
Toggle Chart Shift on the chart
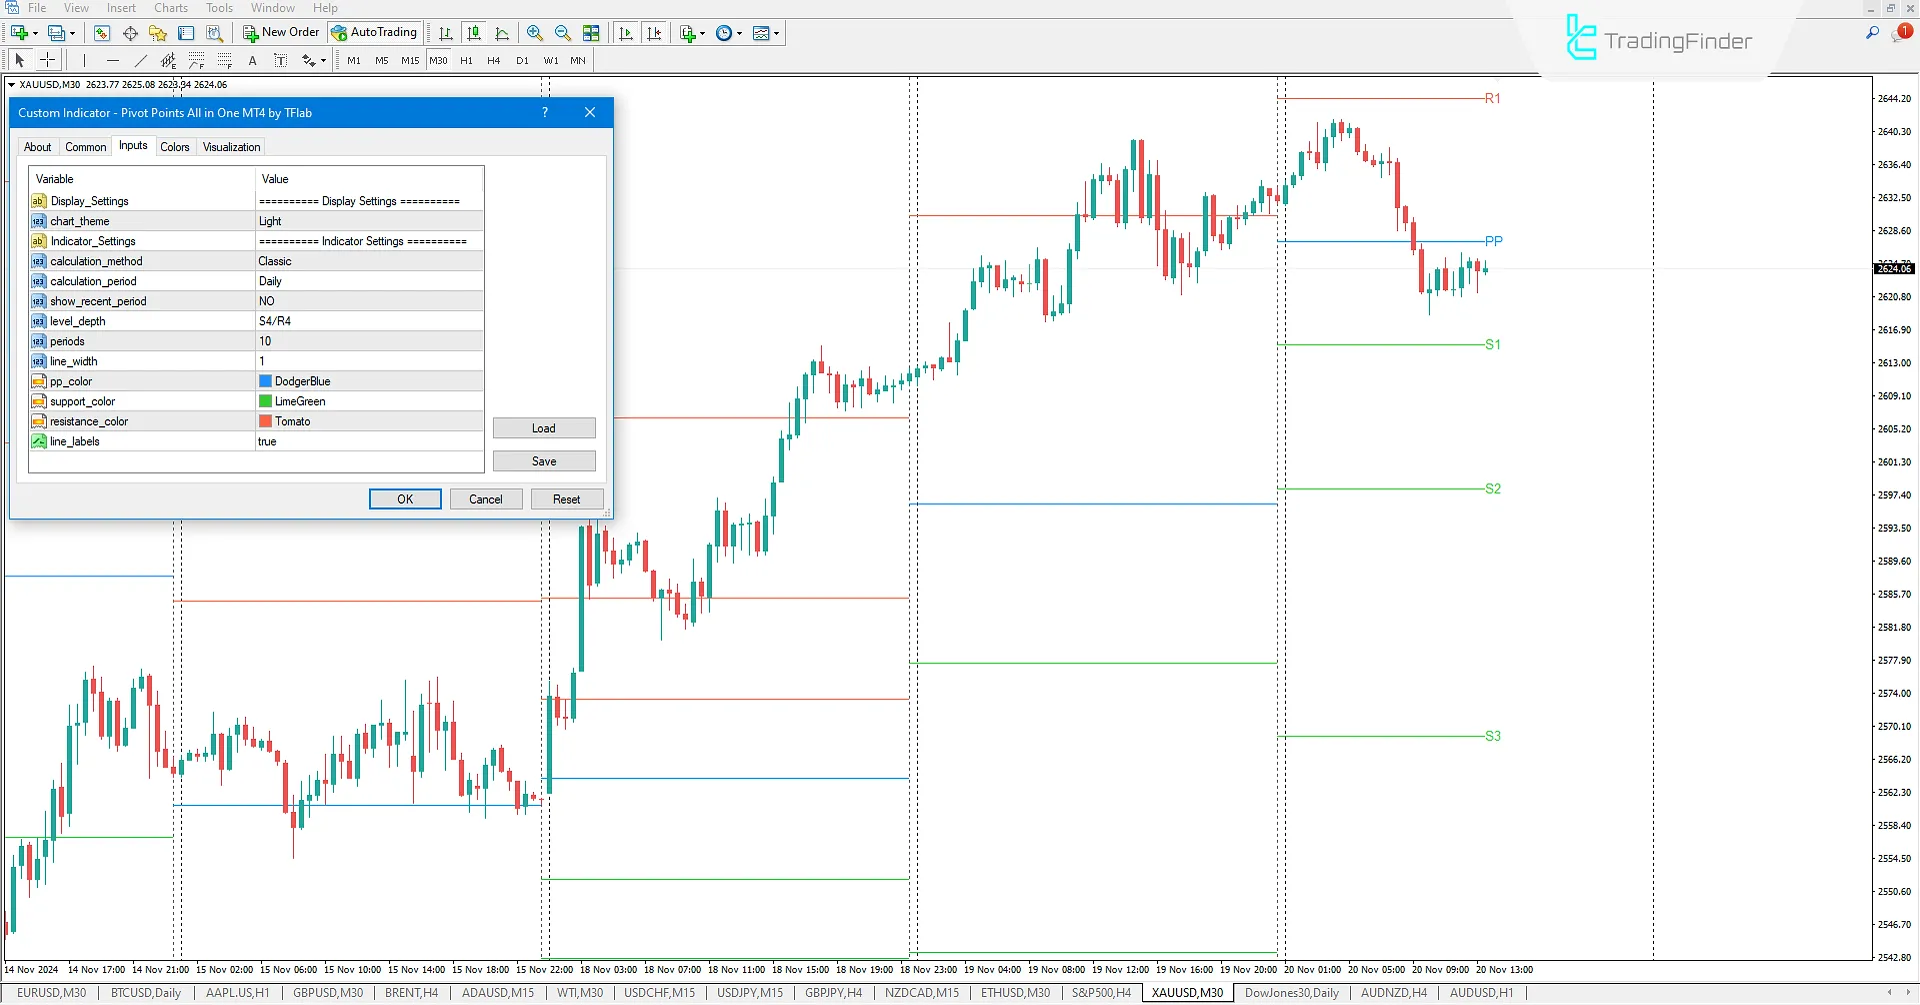tap(655, 33)
